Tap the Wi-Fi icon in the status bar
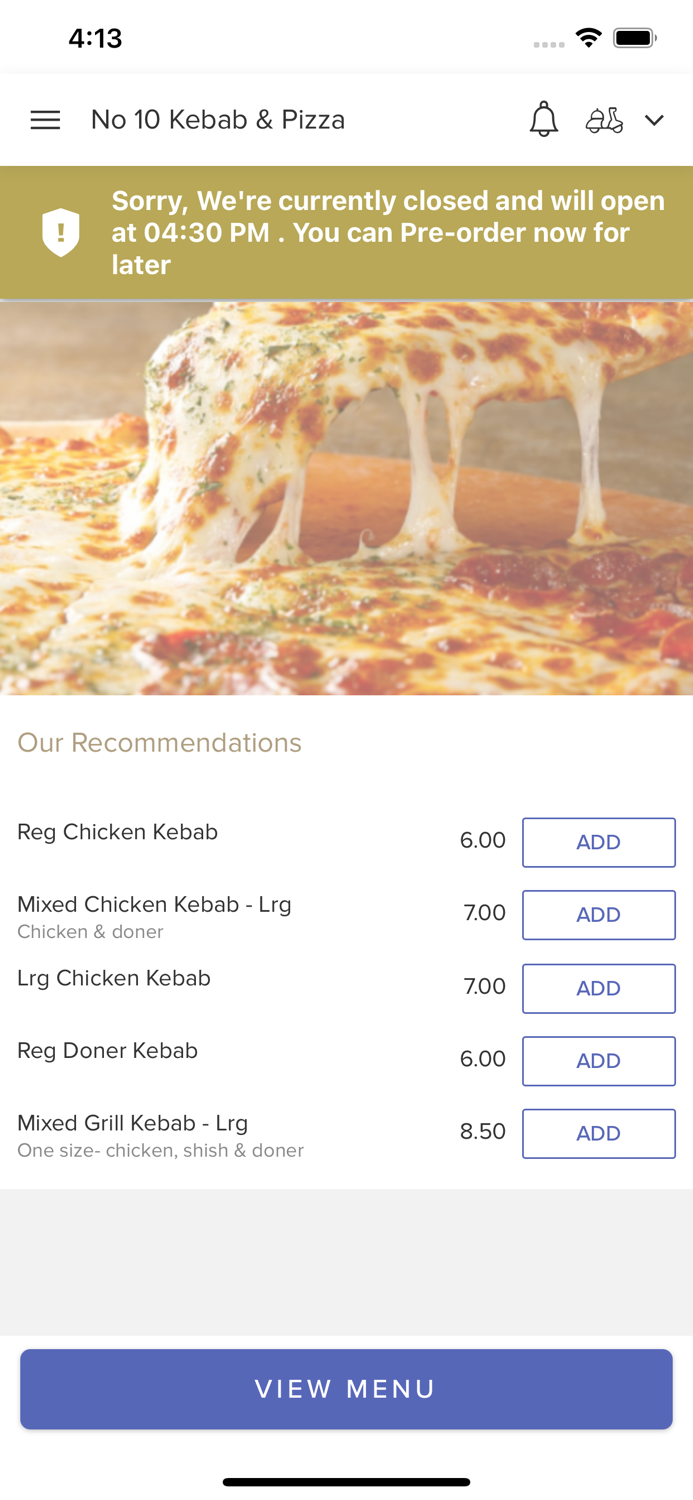Viewport: 693px width, 1500px height. pyautogui.click(x=588, y=36)
